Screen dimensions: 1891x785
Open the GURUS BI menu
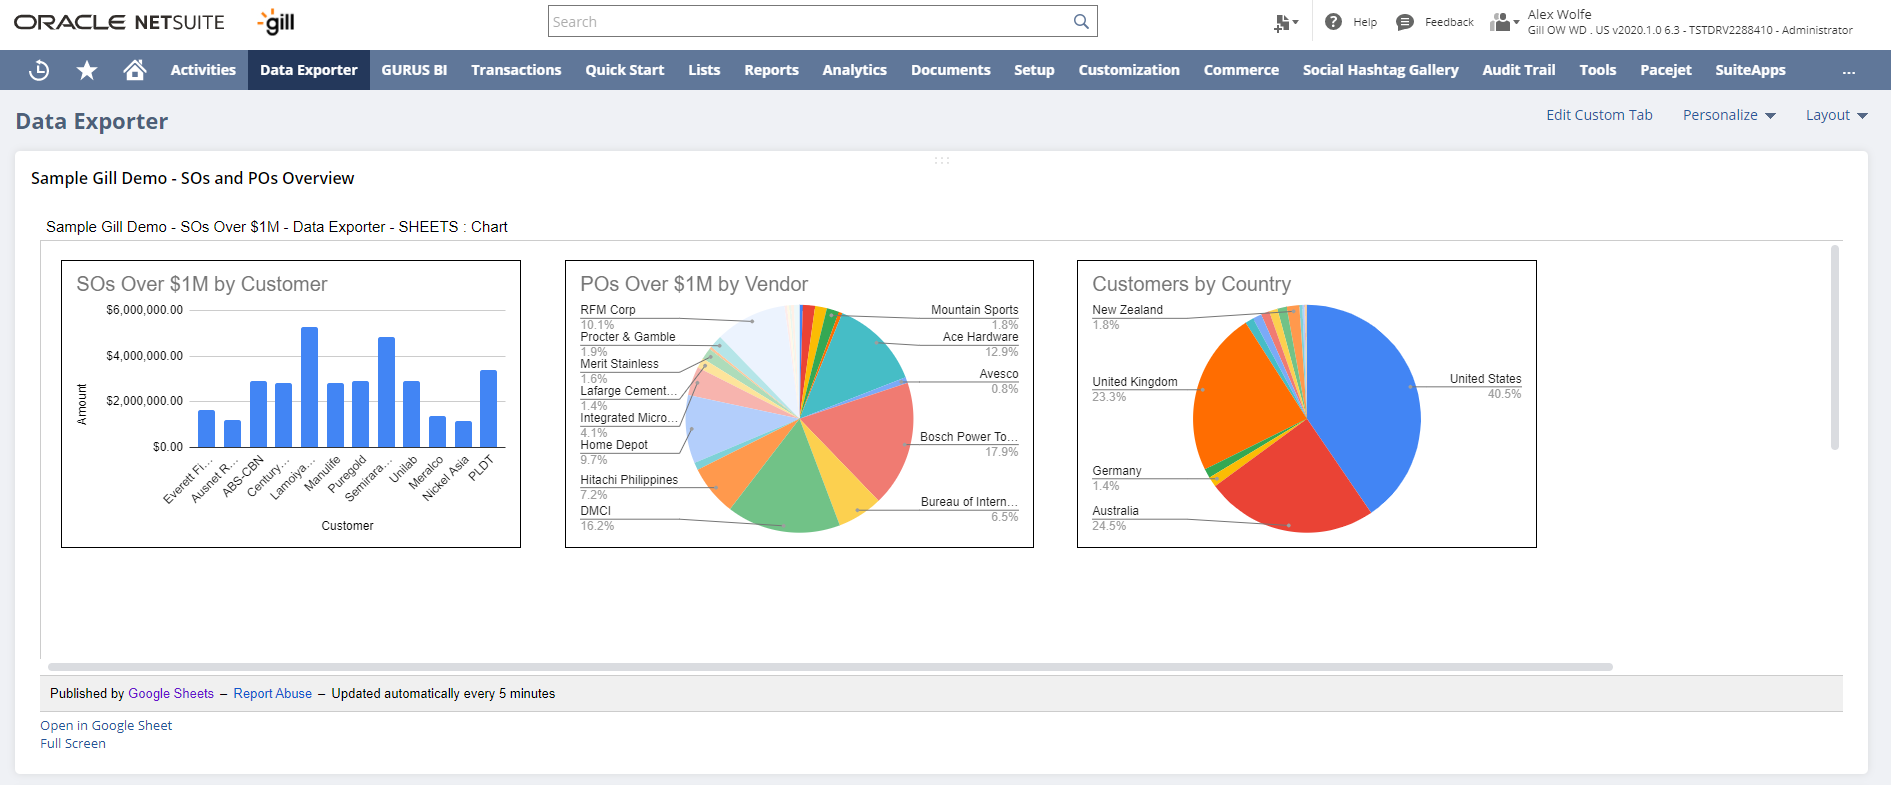[x=414, y=70]
